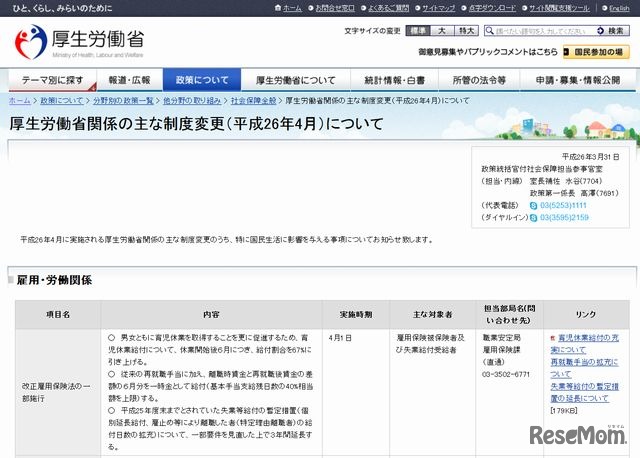Call the dial-in number 03(3595)2159
Screen dimensions: 640x458
click(564, 218)
